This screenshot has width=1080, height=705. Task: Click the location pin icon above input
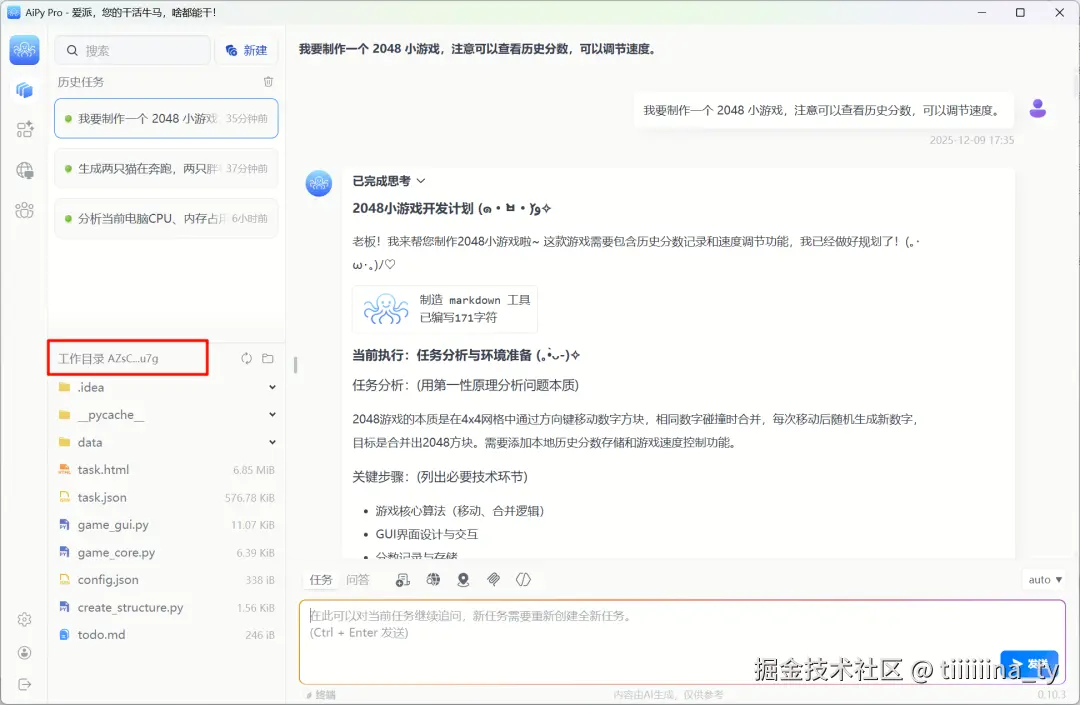click(464, 580)
